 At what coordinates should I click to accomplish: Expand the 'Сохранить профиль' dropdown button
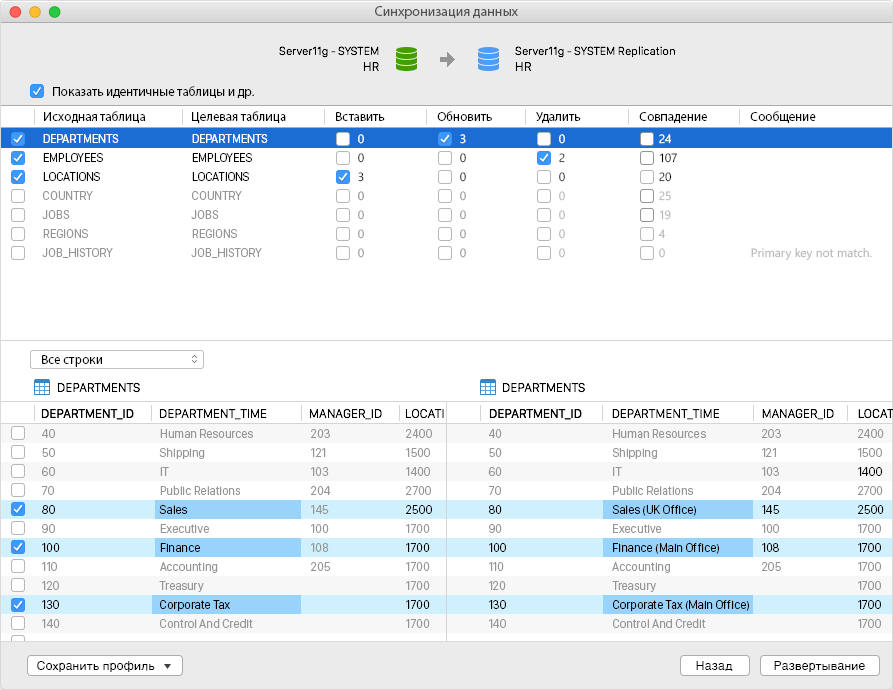coord(104,666)
